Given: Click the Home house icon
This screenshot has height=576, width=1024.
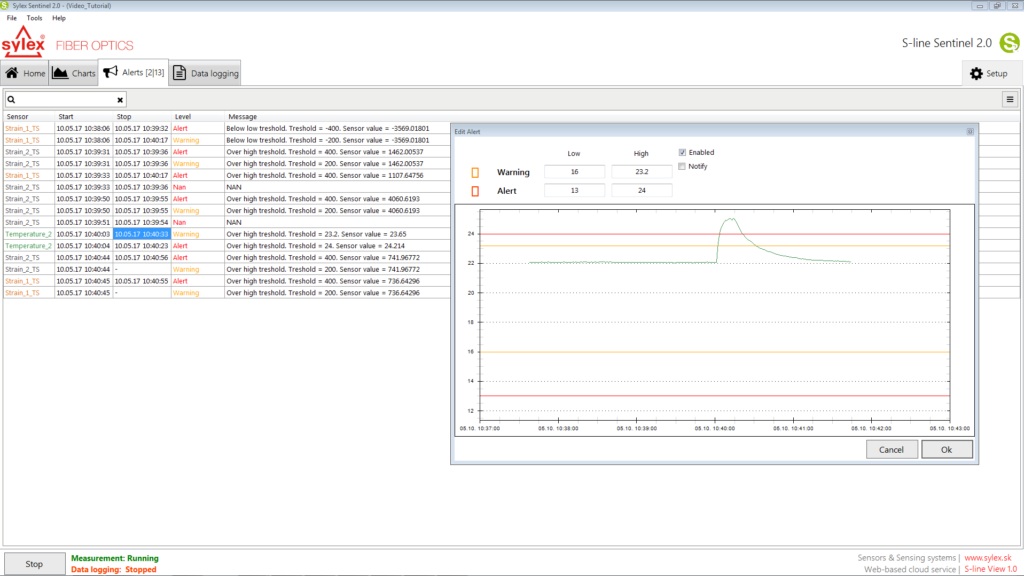Looking at the screenshot, I should click(x=12, y=72).
